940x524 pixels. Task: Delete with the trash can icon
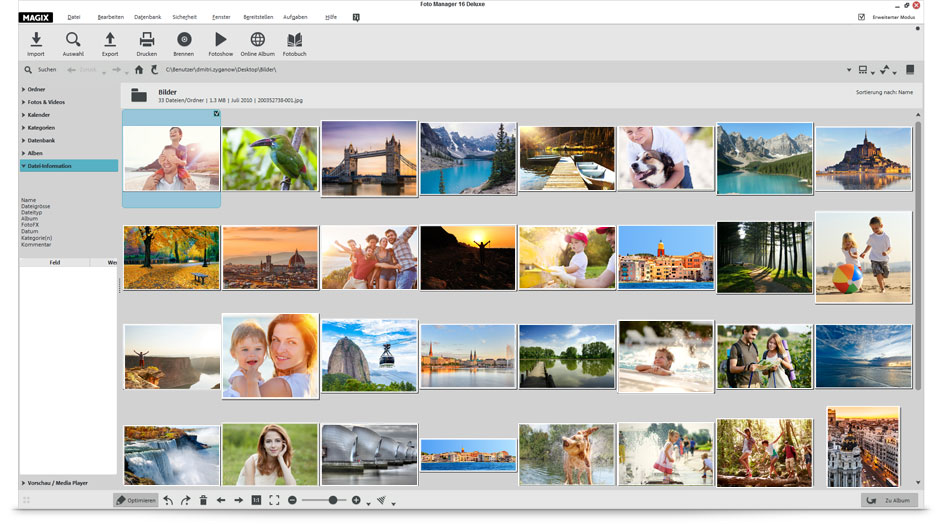point(203,500)
